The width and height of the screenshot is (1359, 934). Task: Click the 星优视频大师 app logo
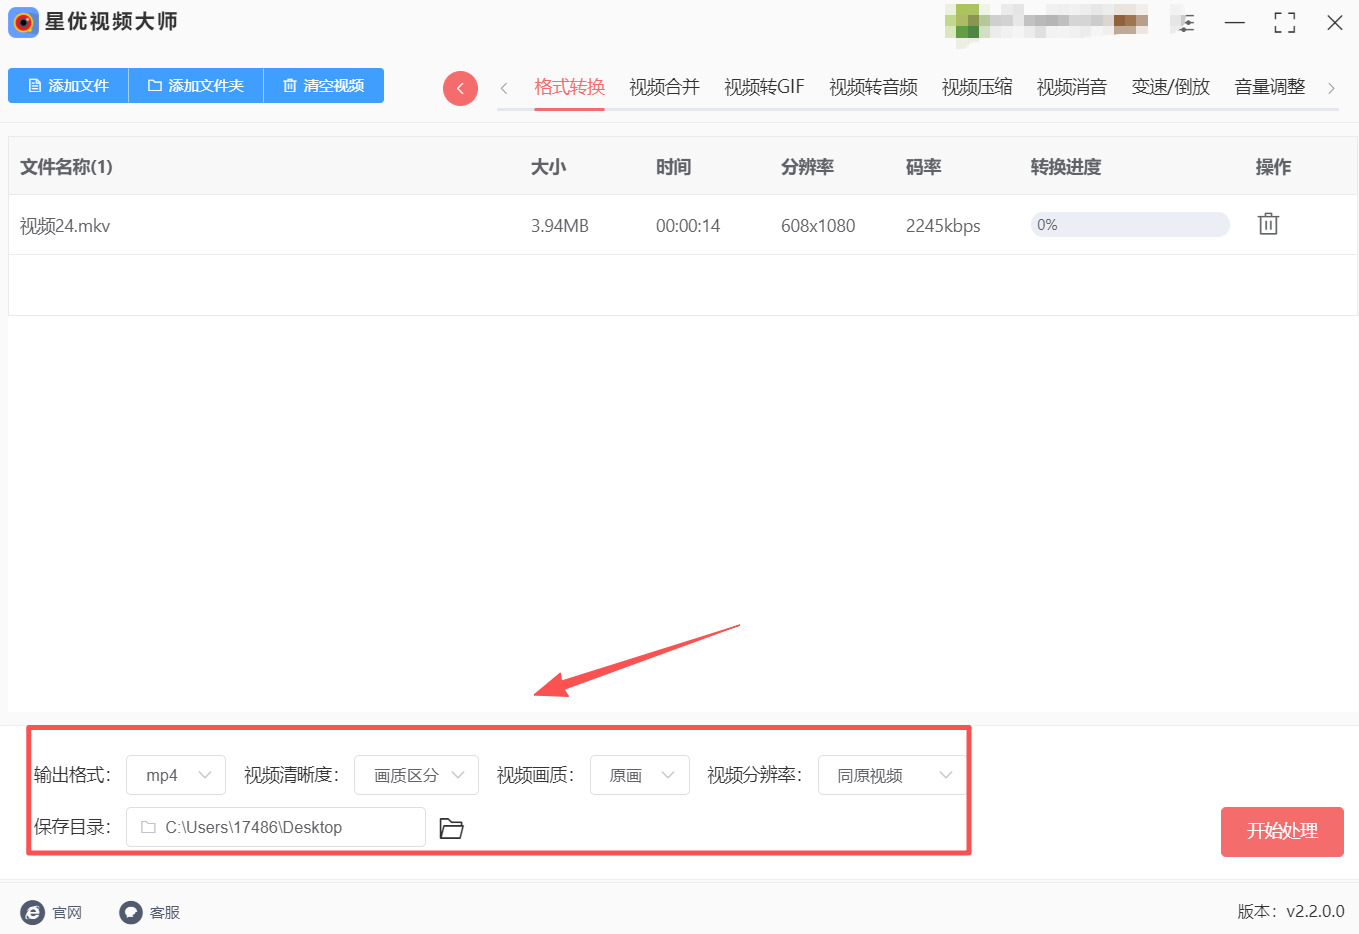point(23,22)
